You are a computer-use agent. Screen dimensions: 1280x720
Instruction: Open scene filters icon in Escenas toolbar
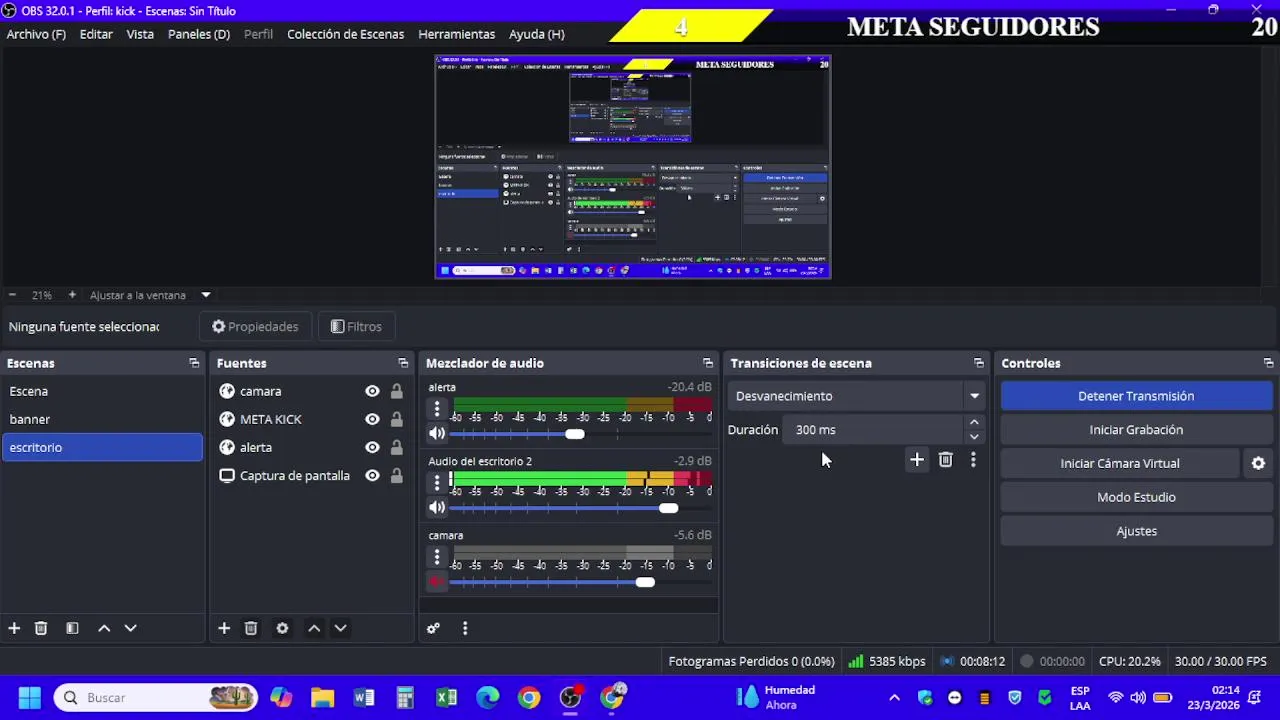(x=72, y=628)
